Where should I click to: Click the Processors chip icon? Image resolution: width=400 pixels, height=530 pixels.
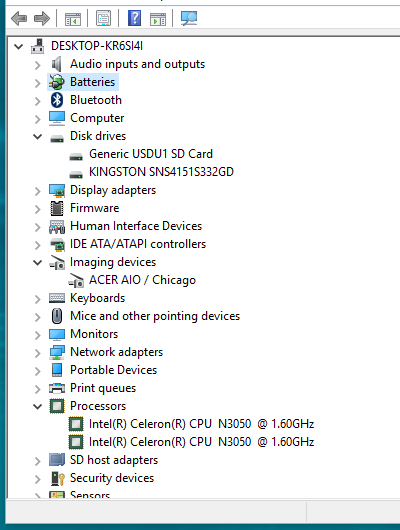(x=57, y=406)
